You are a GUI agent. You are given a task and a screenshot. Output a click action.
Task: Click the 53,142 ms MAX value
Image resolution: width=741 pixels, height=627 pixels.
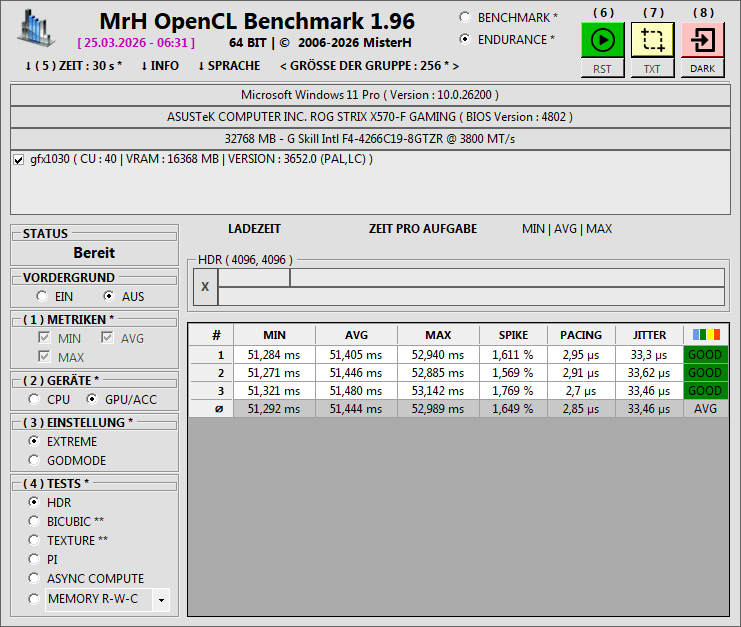(438, 391)
